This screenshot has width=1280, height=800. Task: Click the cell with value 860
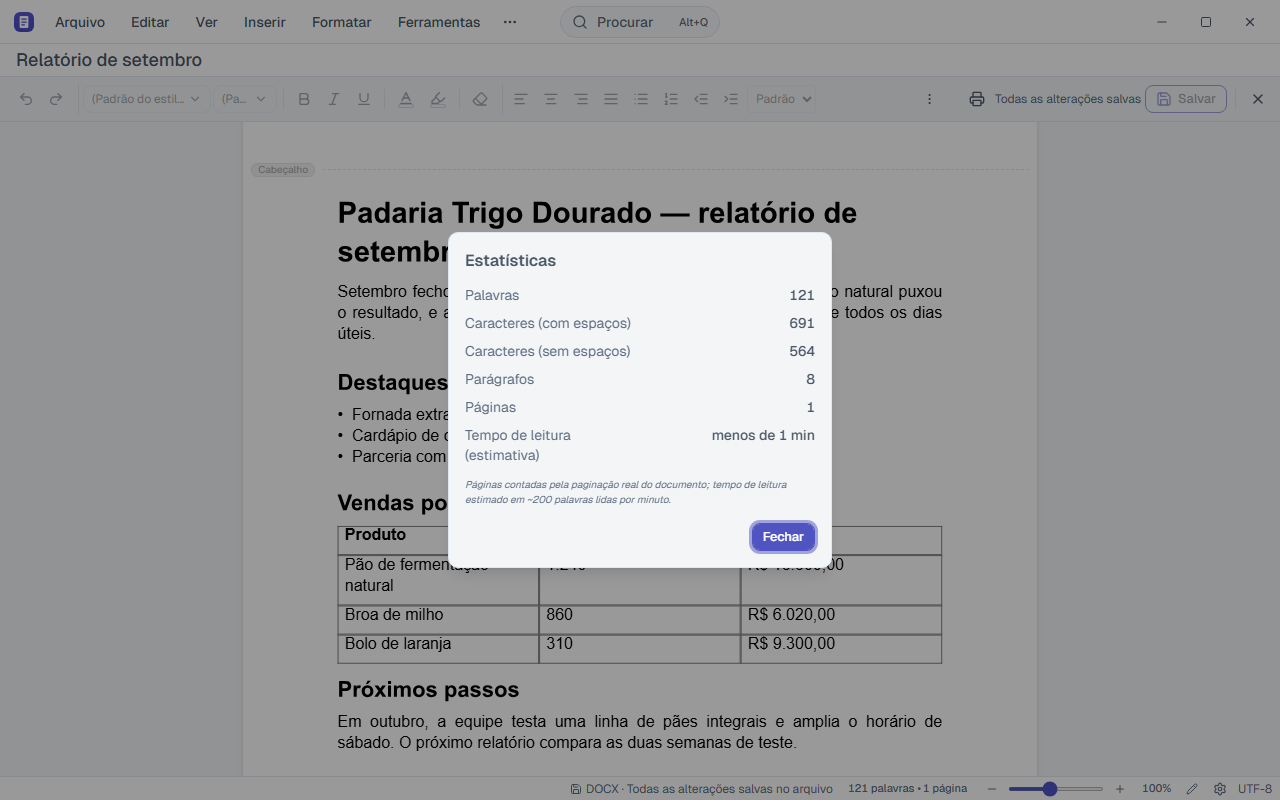(x=640, y=619)
